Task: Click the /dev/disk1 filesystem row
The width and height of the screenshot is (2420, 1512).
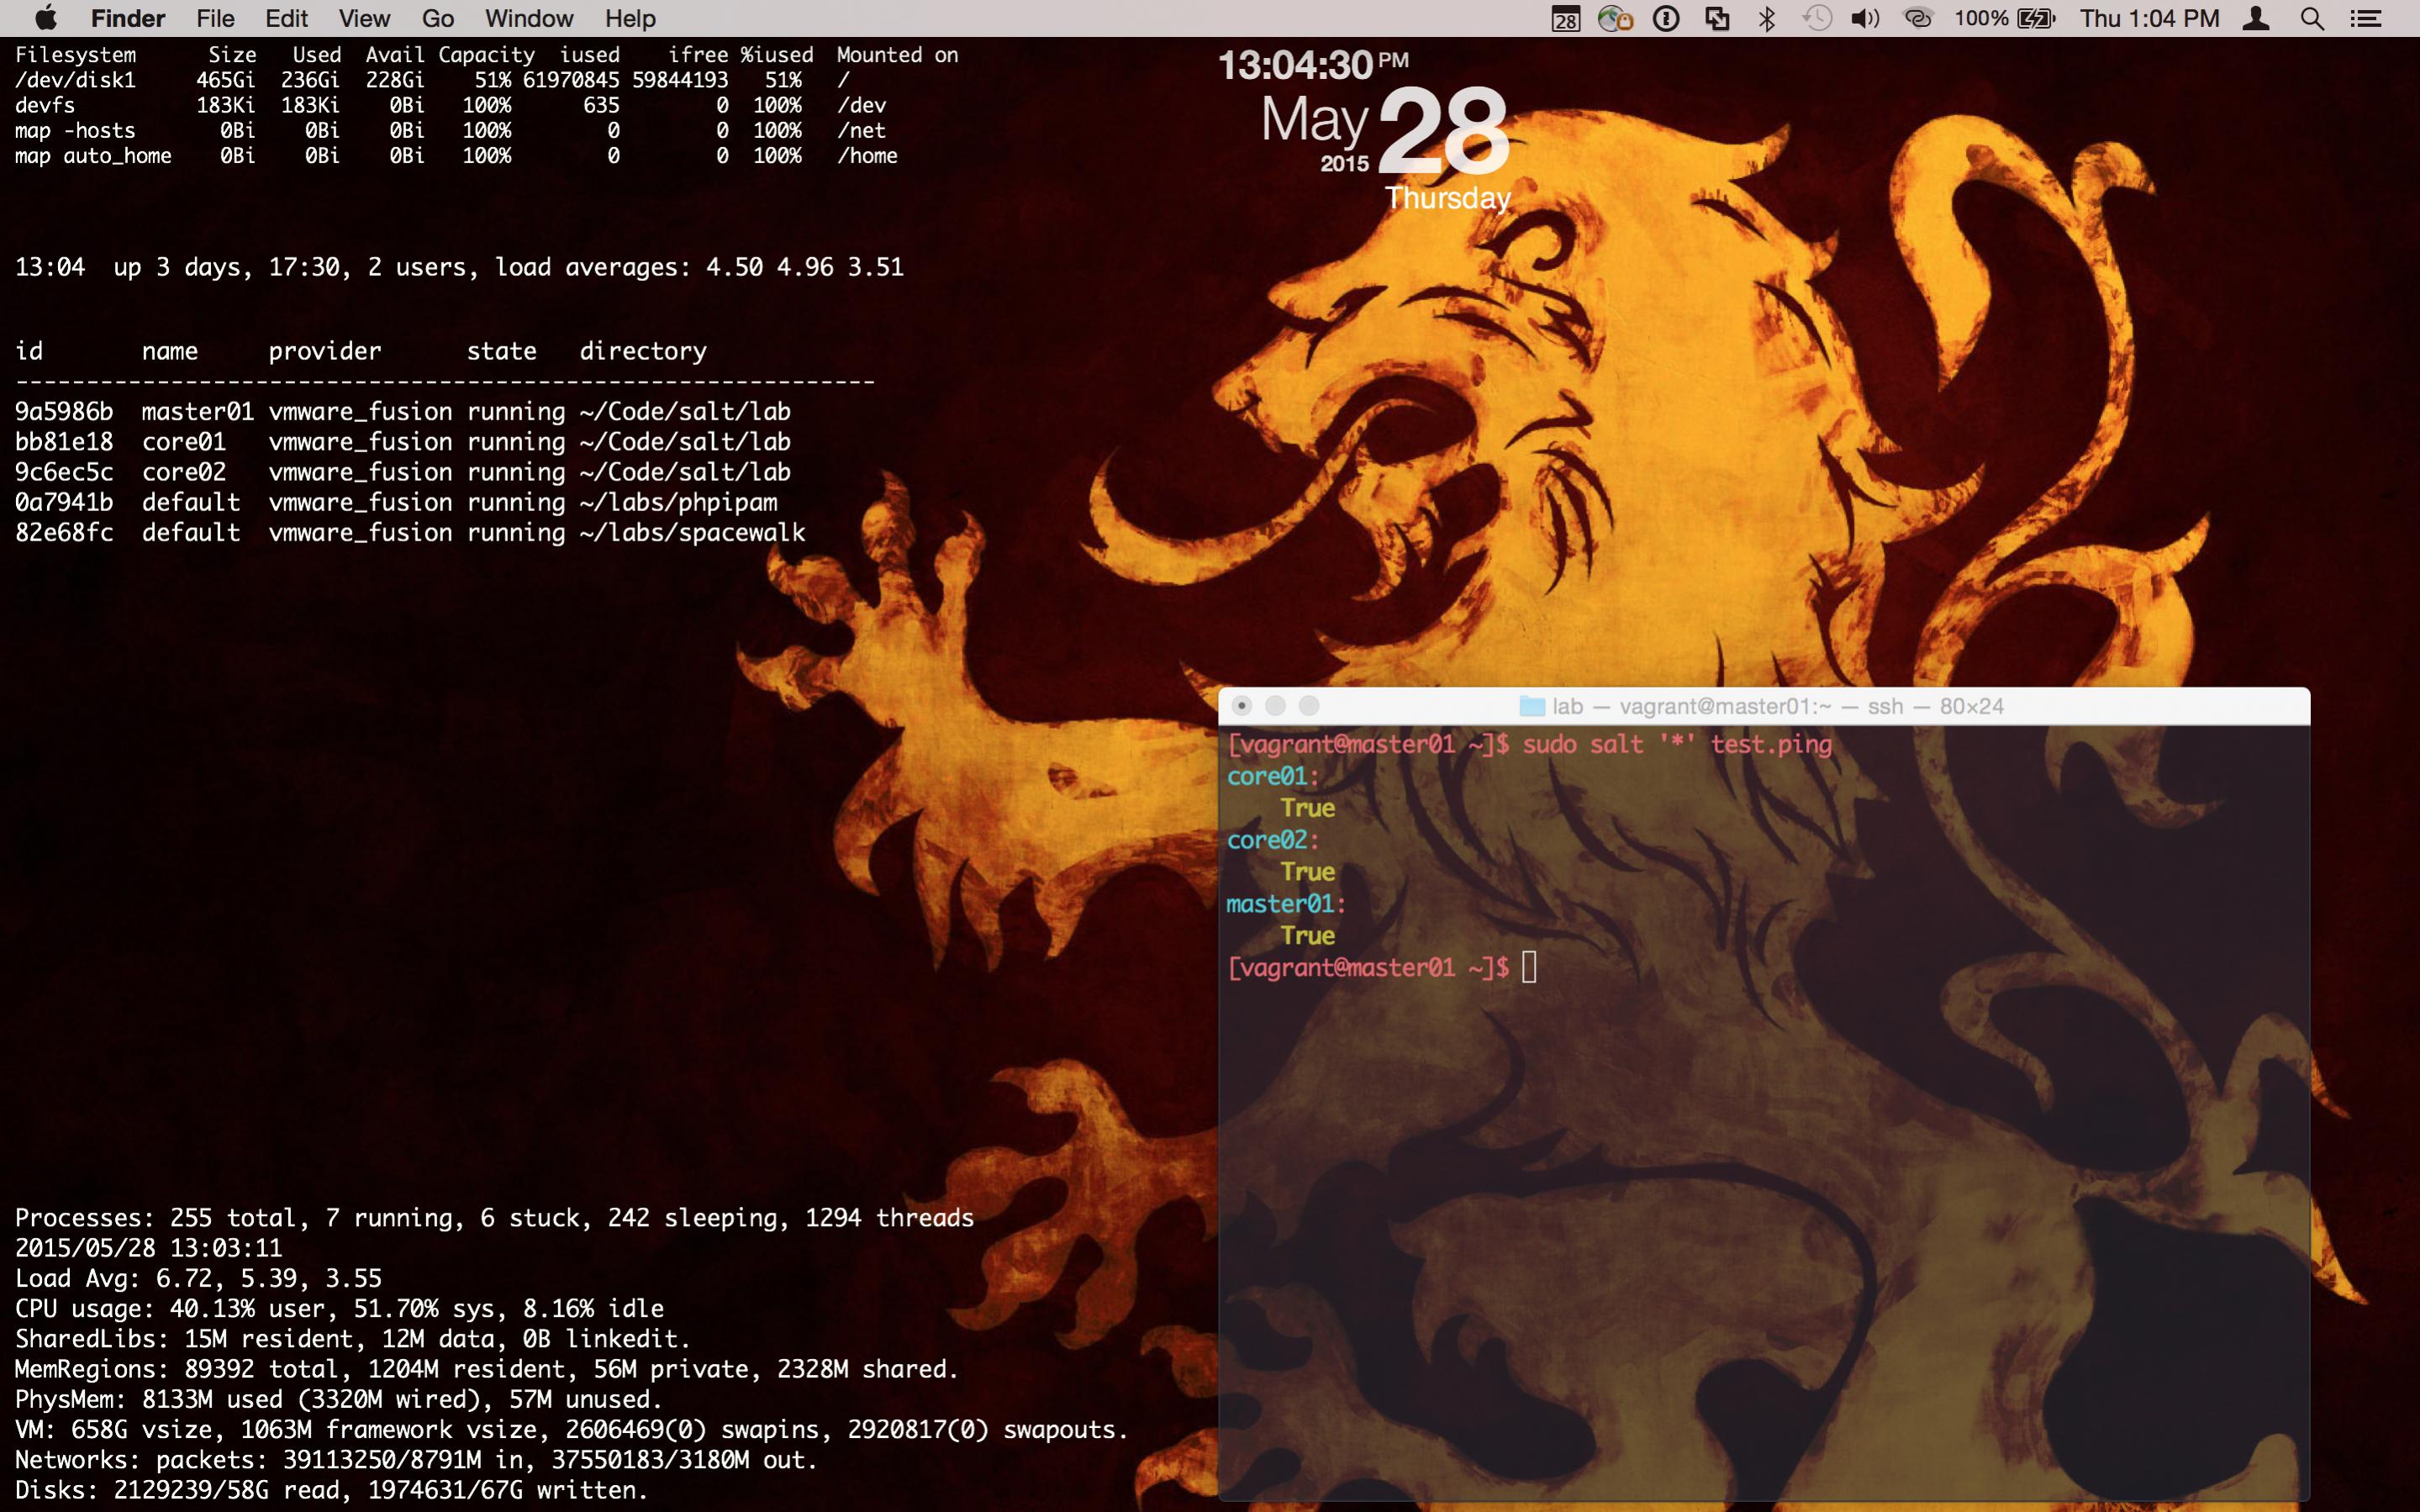Action: 432,80
